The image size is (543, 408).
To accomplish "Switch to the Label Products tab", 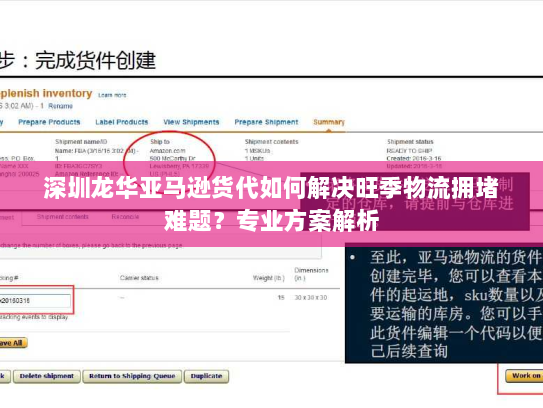I will (122, 122).
